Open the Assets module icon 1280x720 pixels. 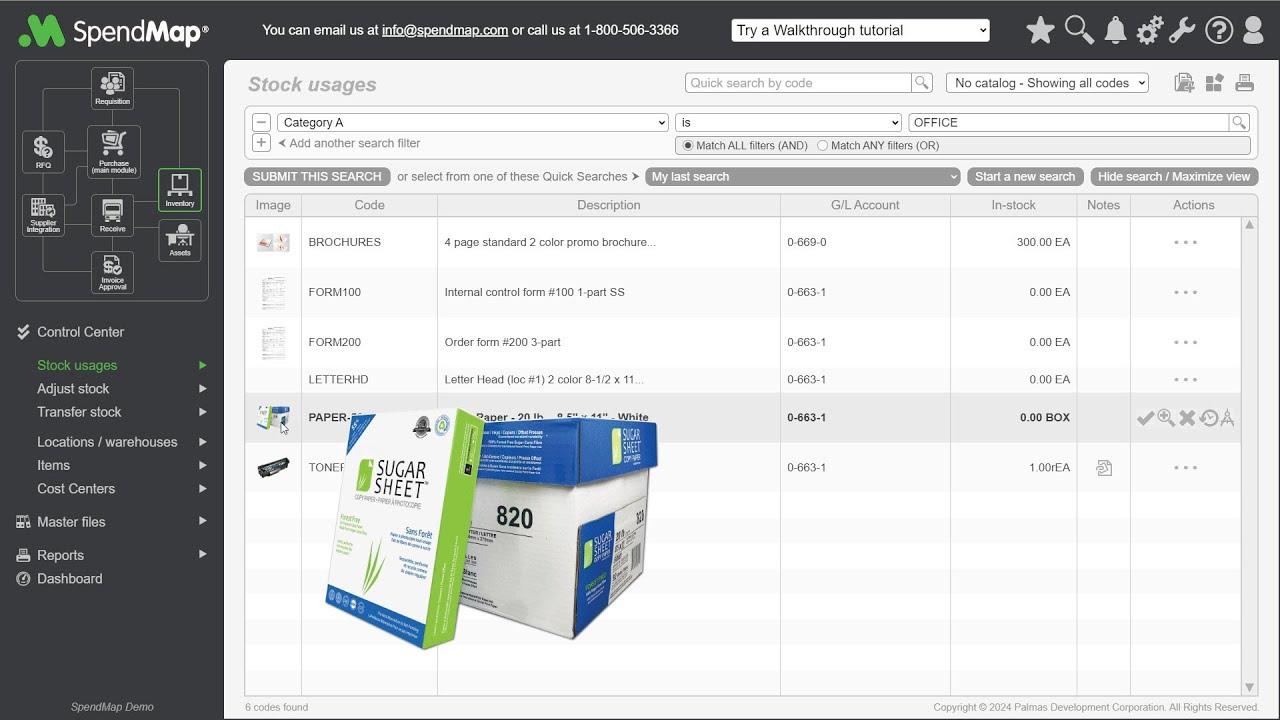pos(180,240)
